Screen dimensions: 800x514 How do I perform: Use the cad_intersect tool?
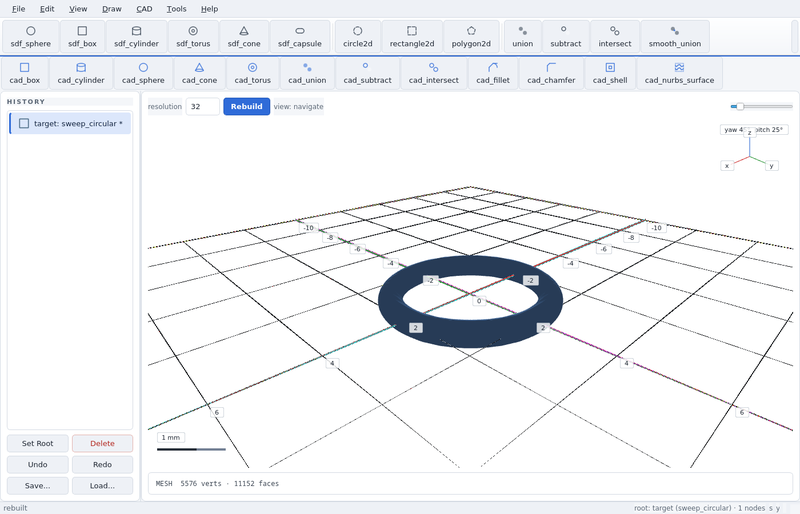(433, 74)
